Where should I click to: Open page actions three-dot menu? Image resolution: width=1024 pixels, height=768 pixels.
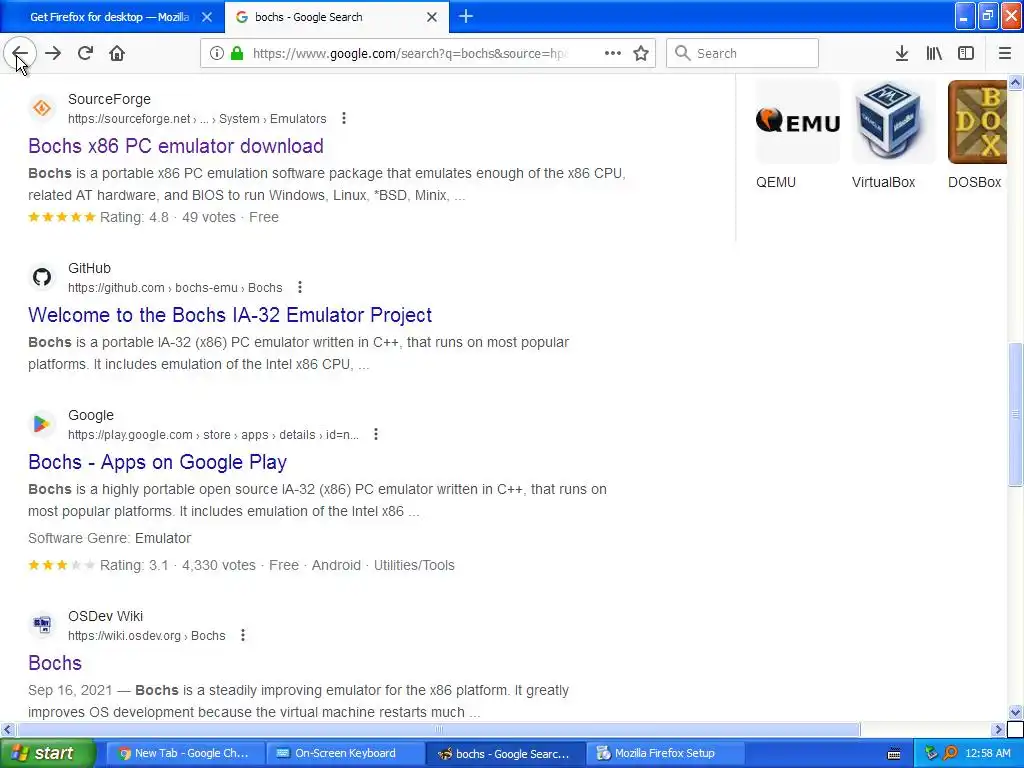[613, 54]
